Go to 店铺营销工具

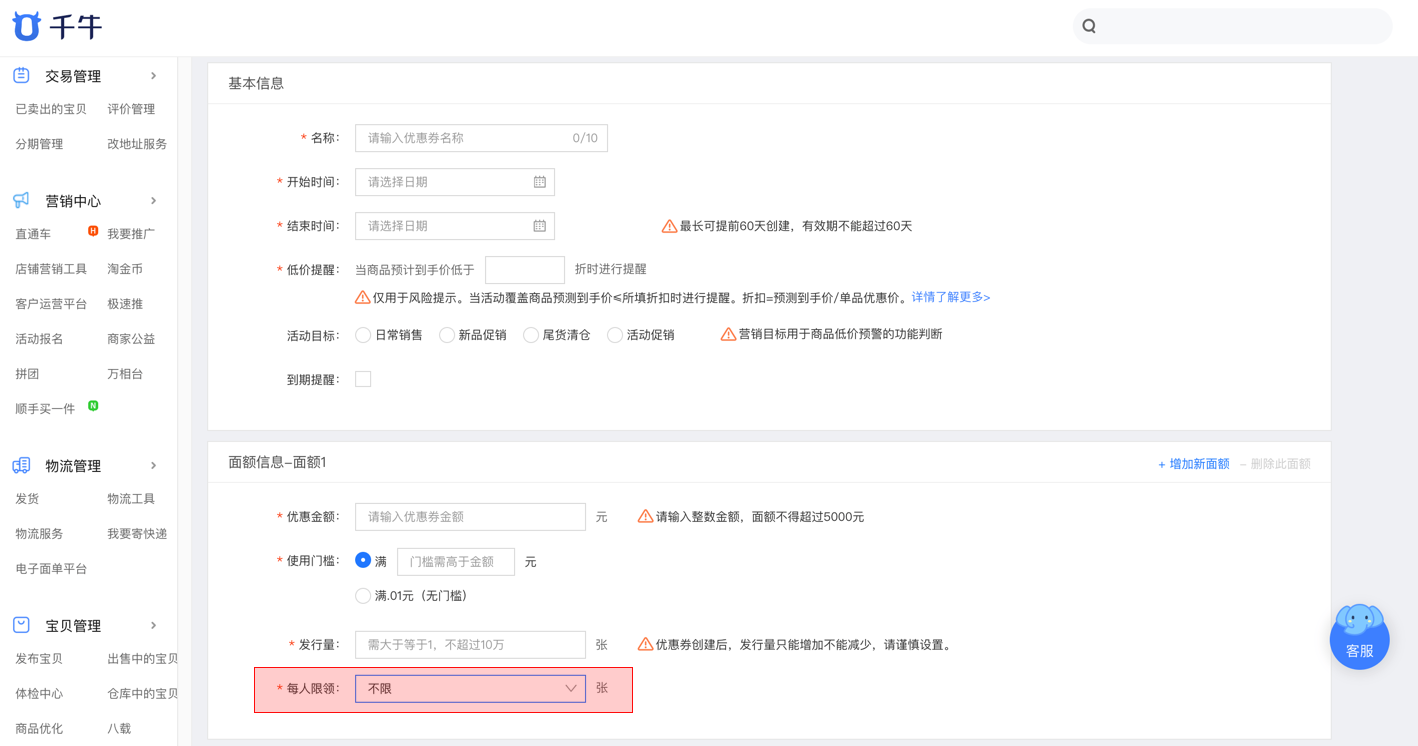(51, 269)
